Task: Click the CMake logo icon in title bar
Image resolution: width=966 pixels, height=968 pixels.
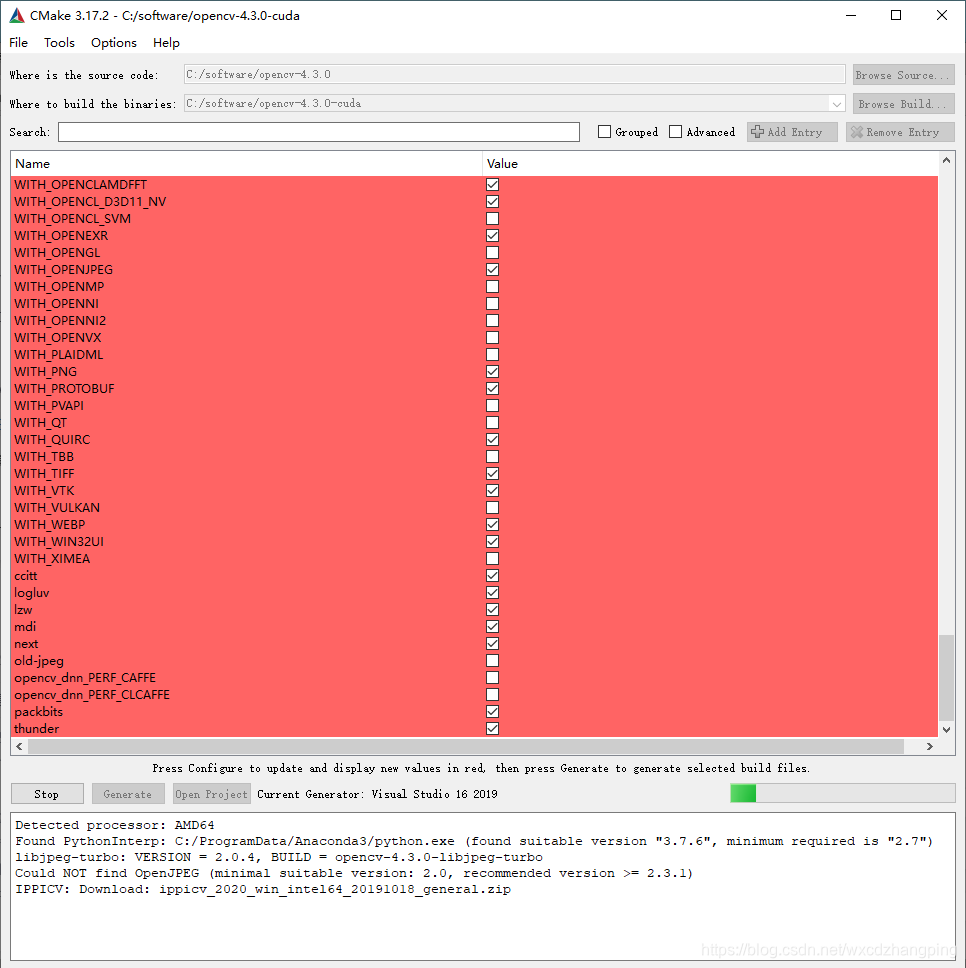Action: pos(17,15)
